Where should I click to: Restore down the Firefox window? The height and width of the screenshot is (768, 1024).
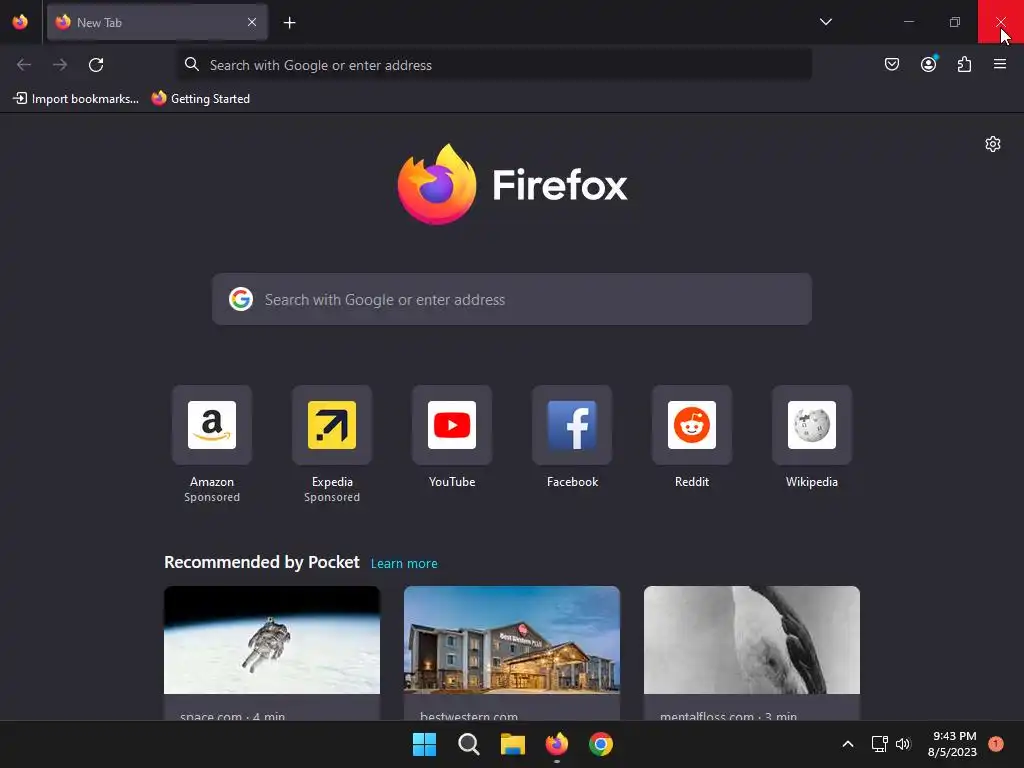955,22
